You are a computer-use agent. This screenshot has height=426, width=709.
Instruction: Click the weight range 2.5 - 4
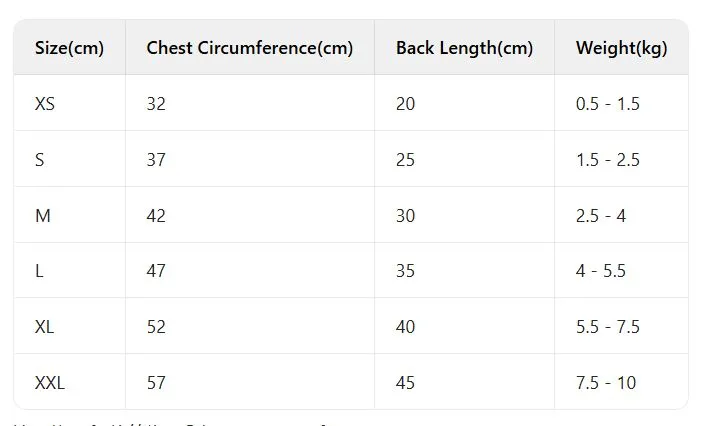click(x=601, y=216)
